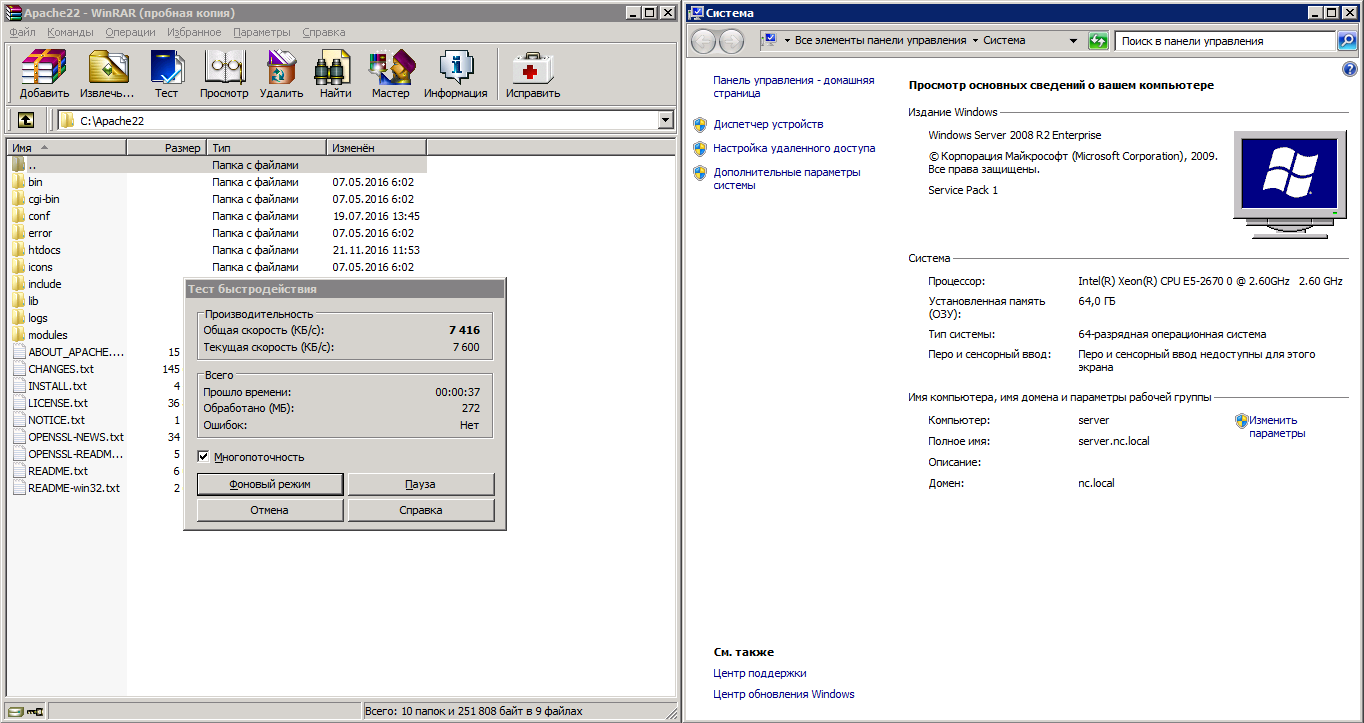Open Дополнительные параметры системы link
Screen dimensions: 1364x723
tap(787, 178)
